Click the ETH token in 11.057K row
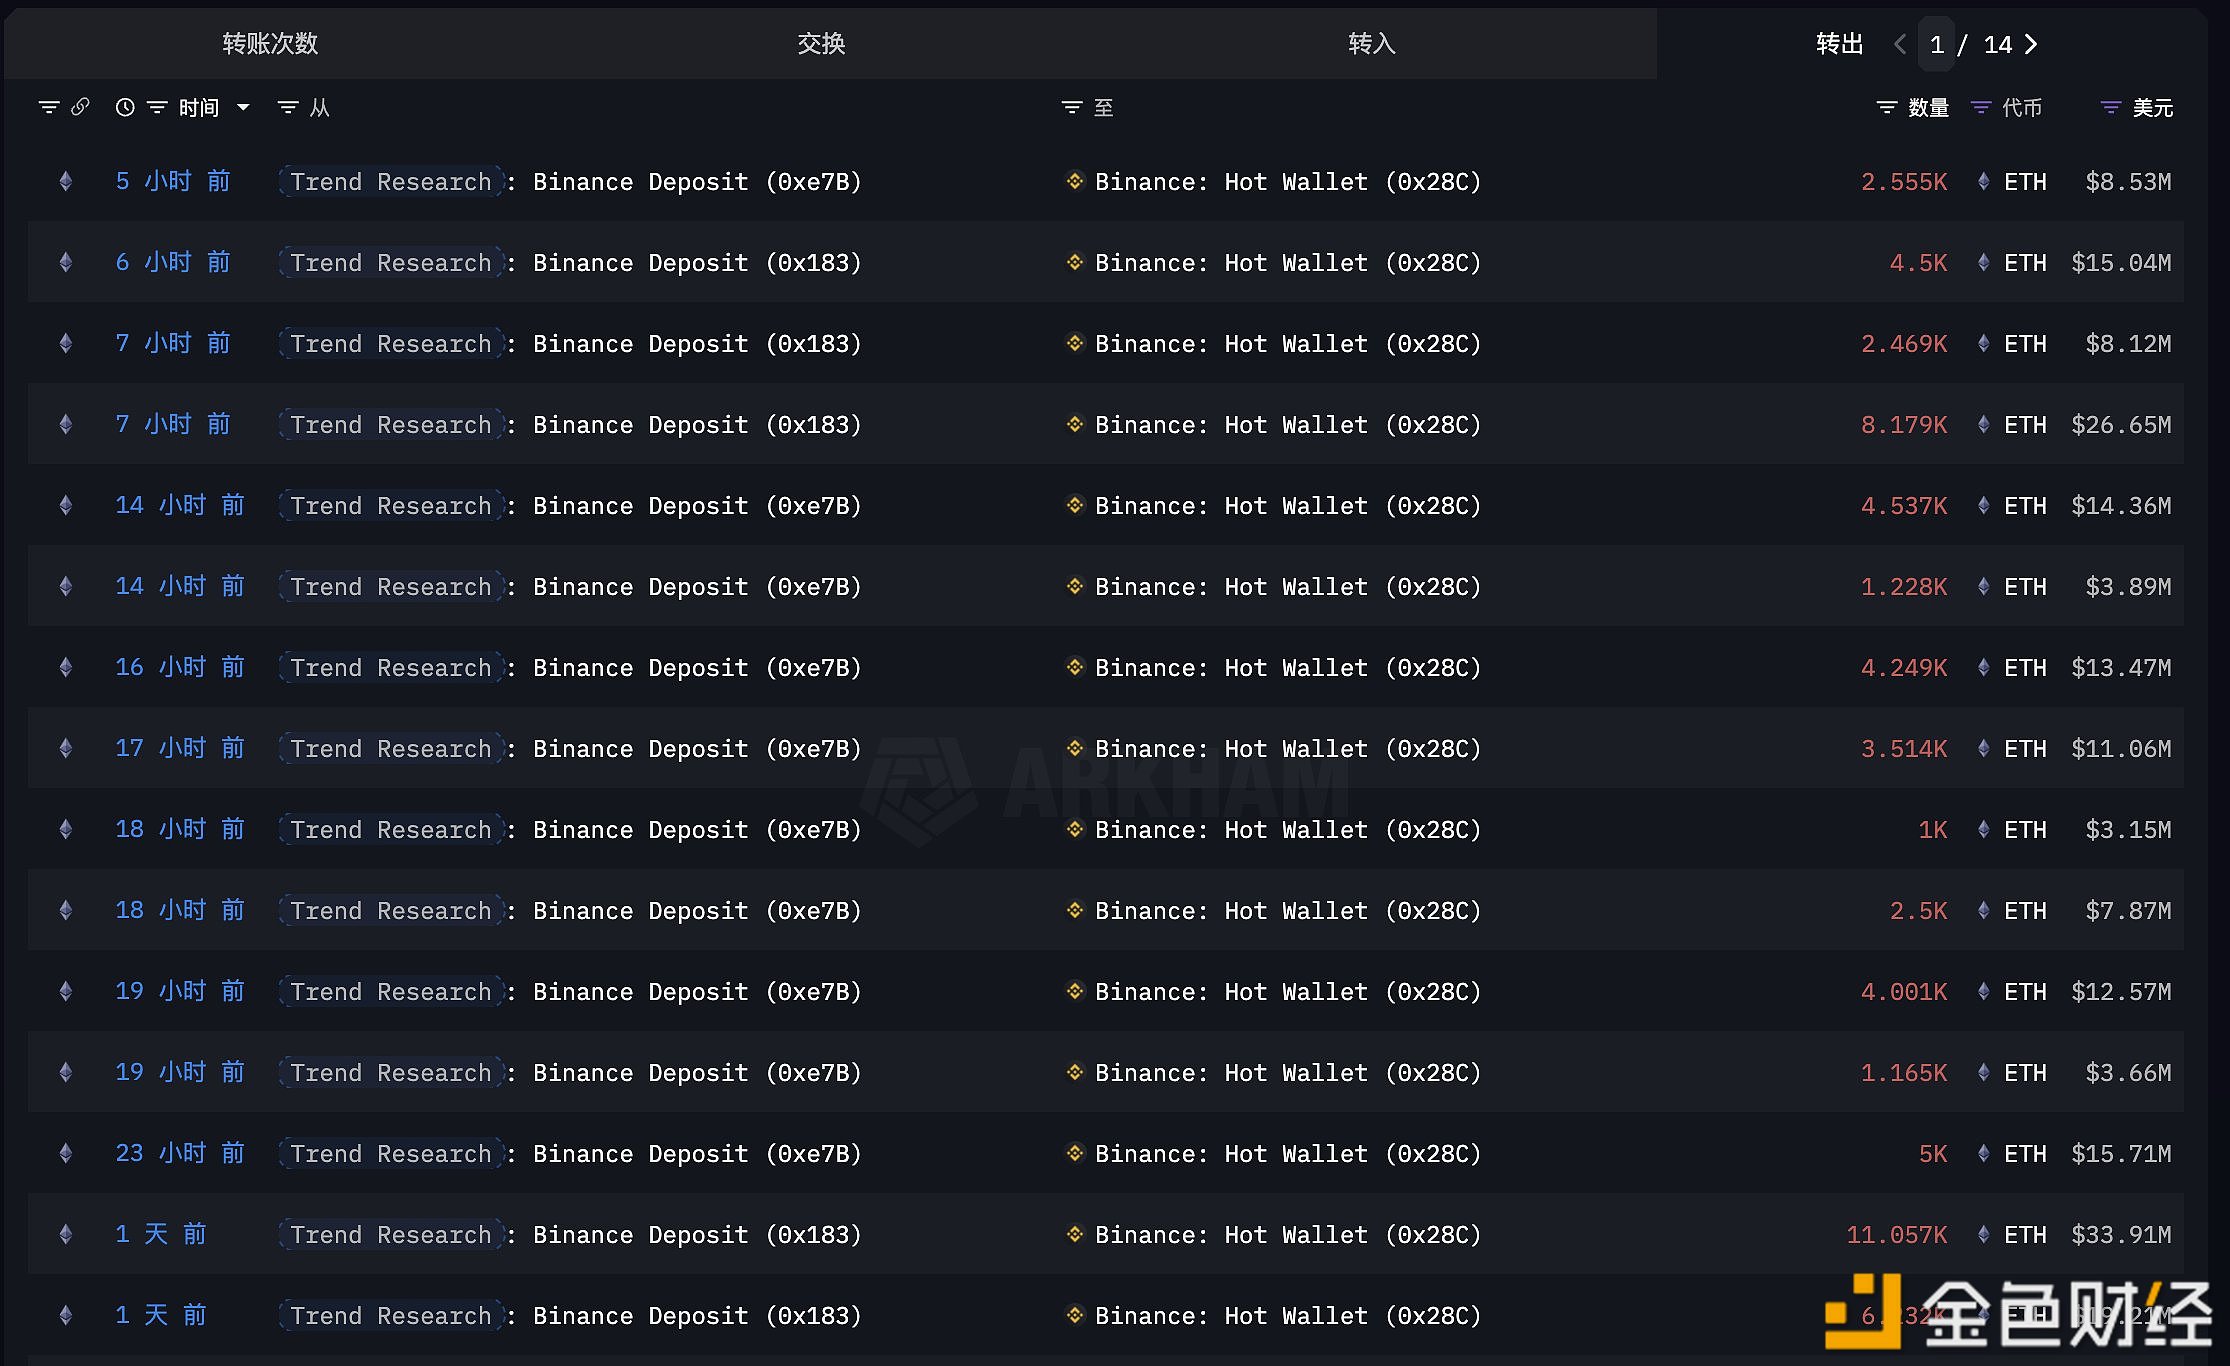 2024,1234
